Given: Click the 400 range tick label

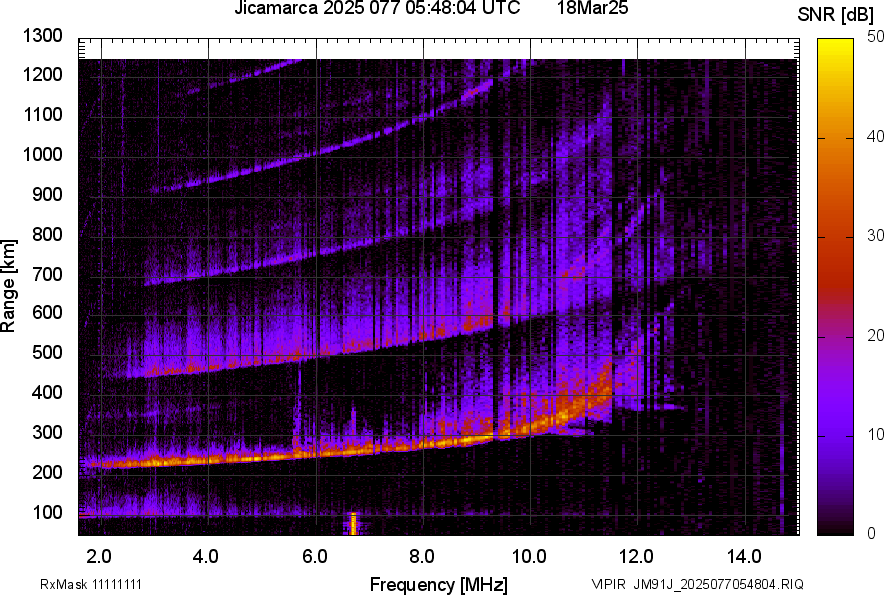Looking at the screenshot, I should [x=47, y=393].
